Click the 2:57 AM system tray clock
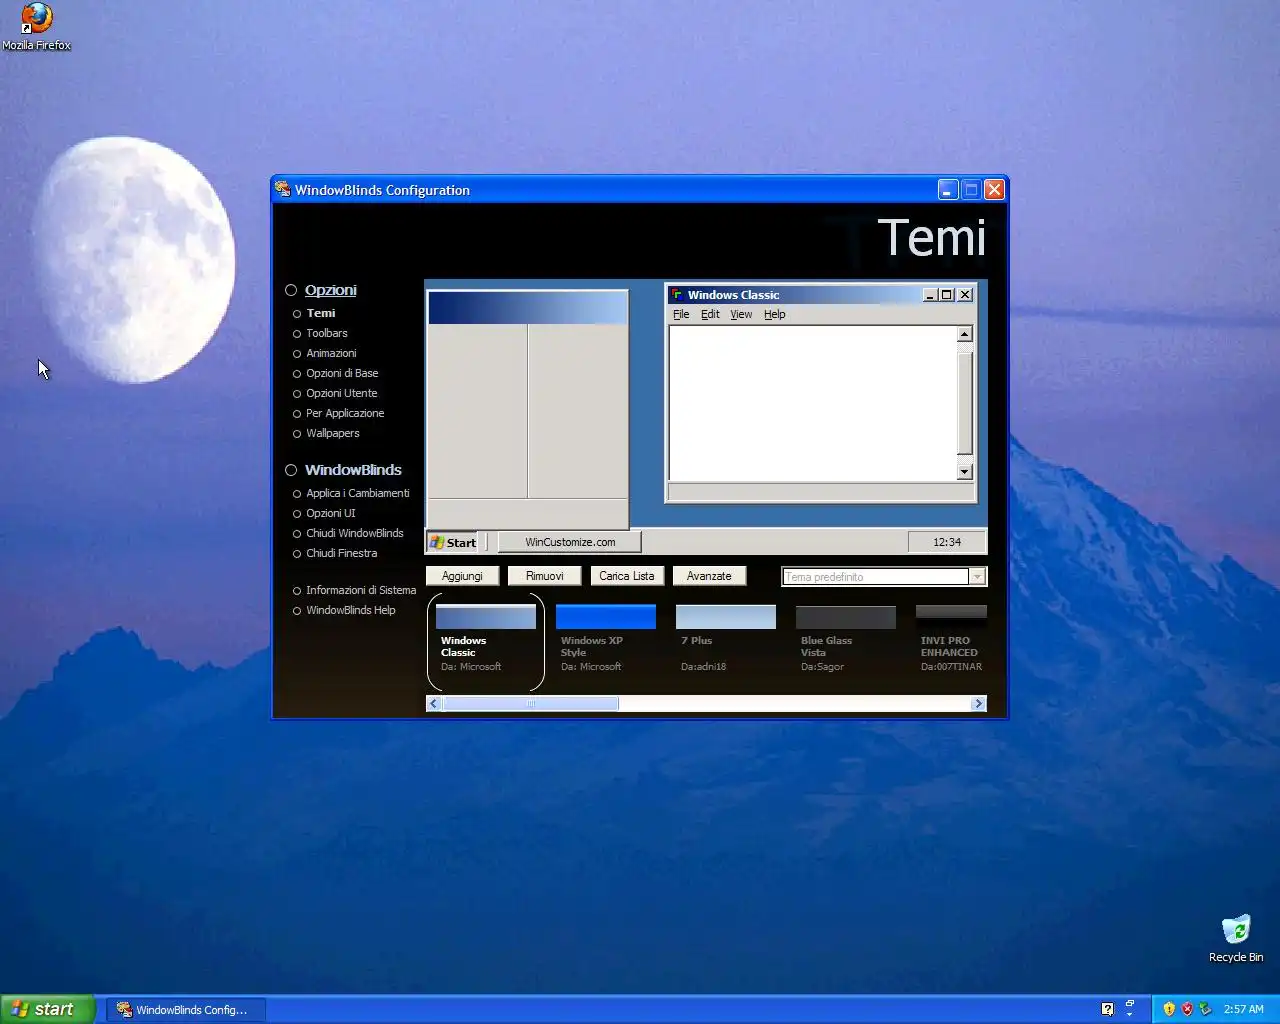Image resolution: width=1280 pixels, height=1024 pixels. [1244, 1009]
